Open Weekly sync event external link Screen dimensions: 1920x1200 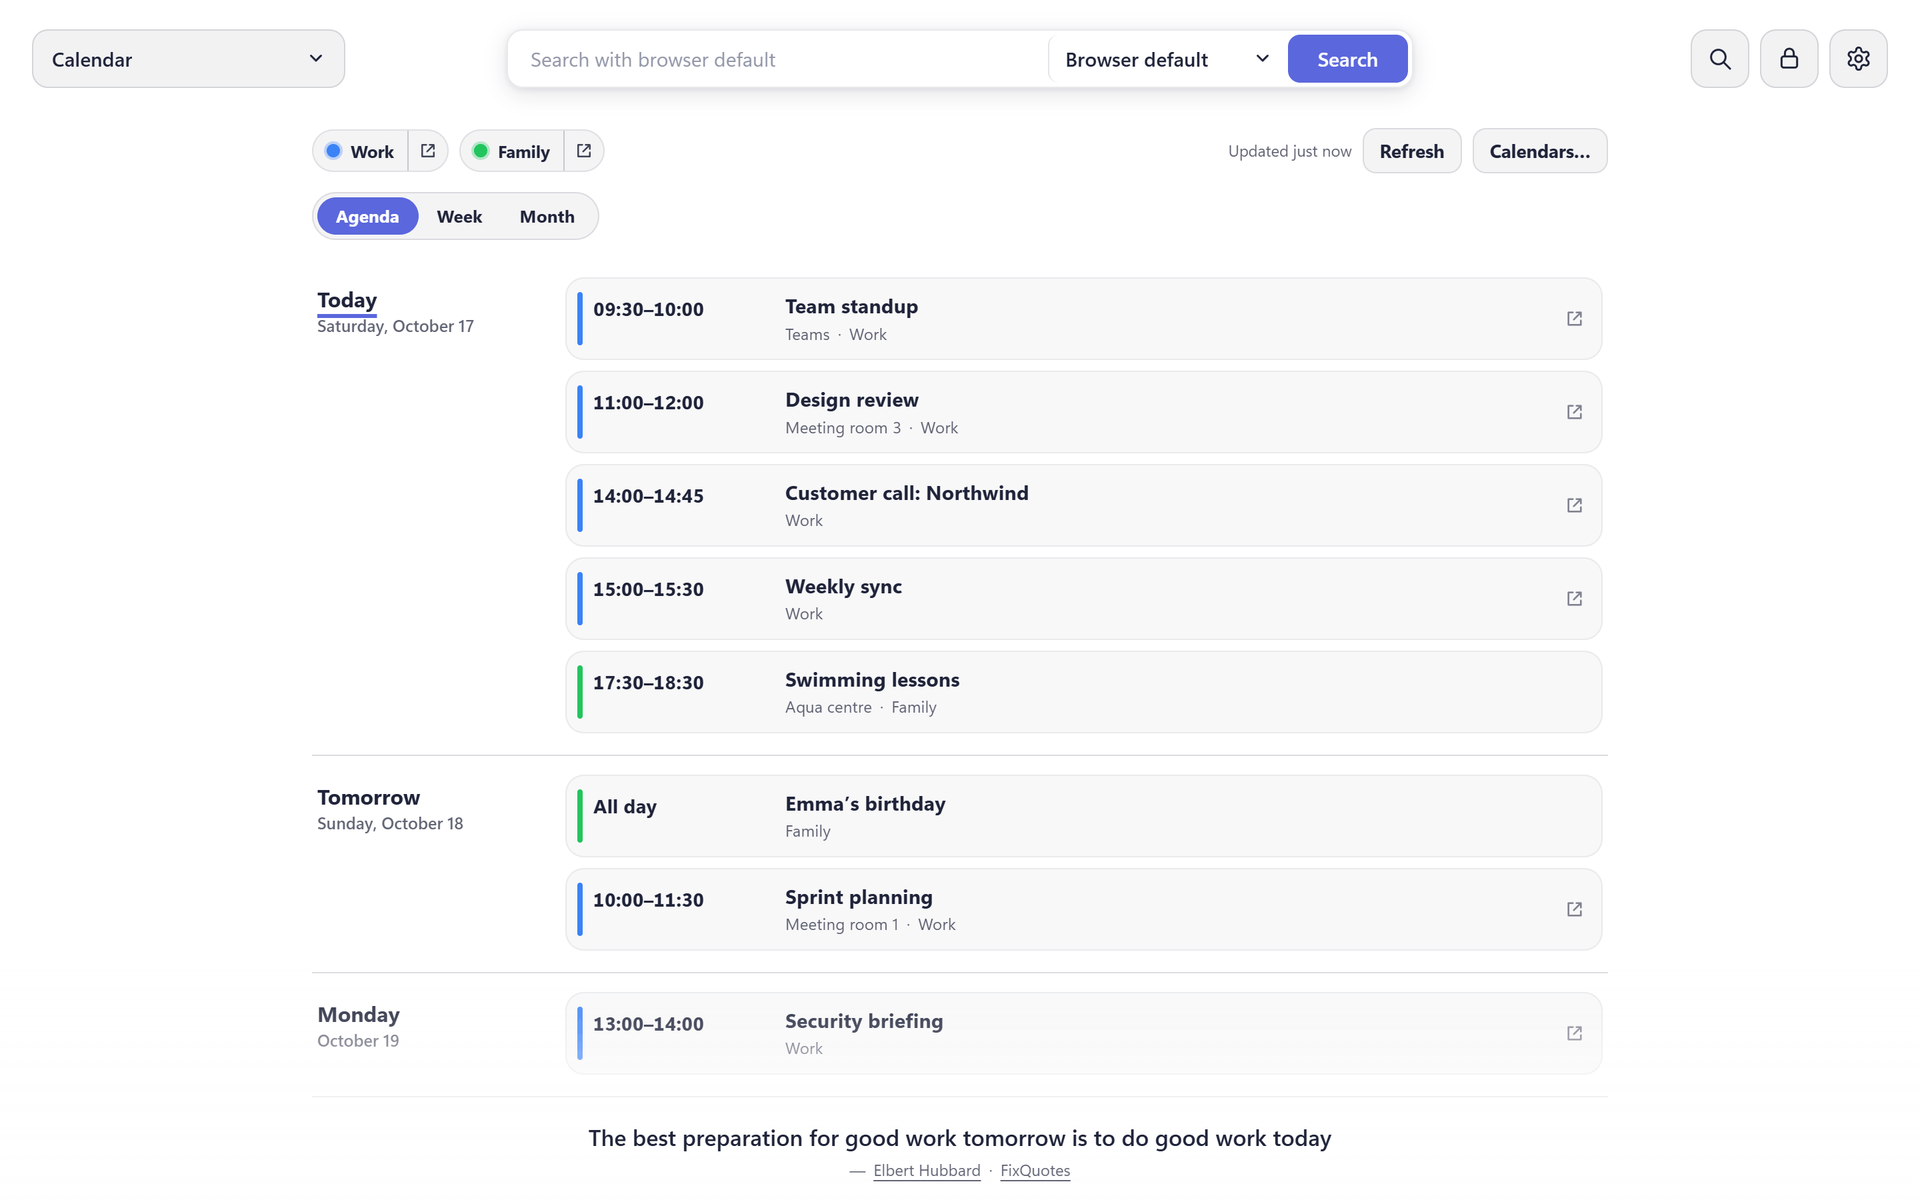1574,598
